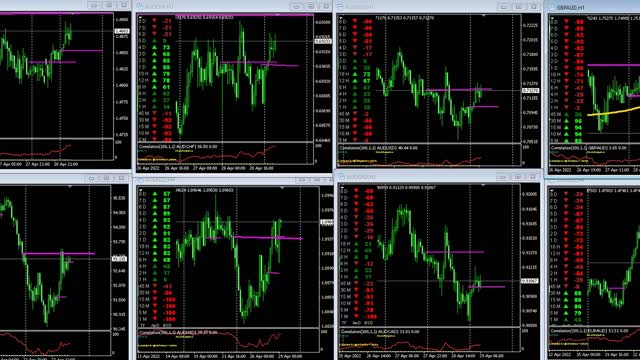
Task: Click the AUDNZD chart window icon
Action: [x=140, y=180]
